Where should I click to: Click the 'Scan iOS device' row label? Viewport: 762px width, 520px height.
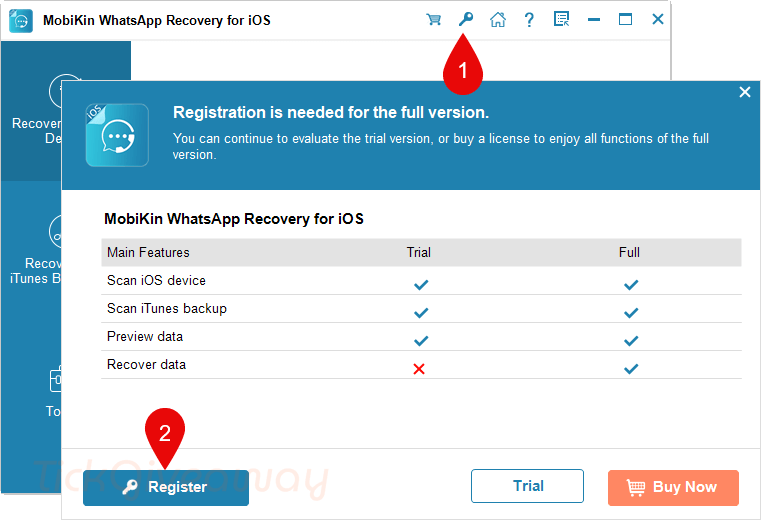pos(156,280)
